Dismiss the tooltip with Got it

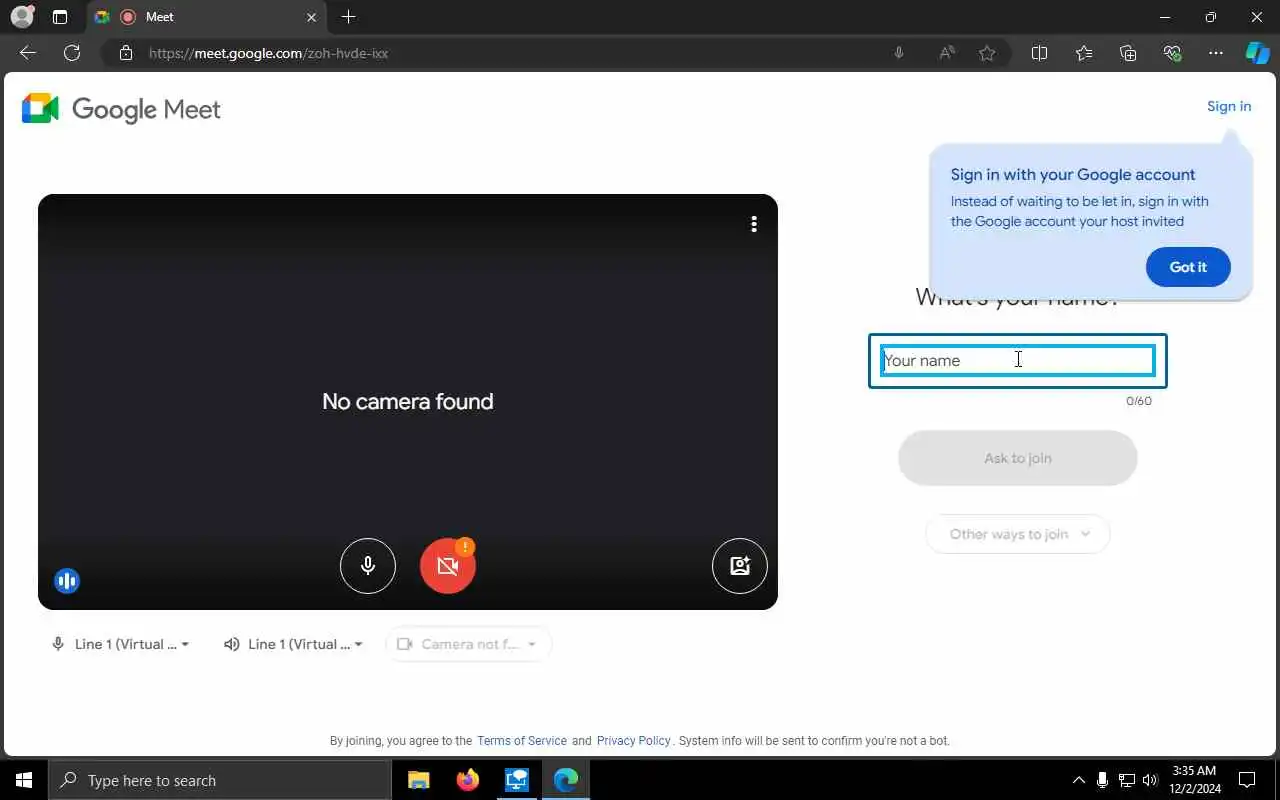click(1188, 267)
